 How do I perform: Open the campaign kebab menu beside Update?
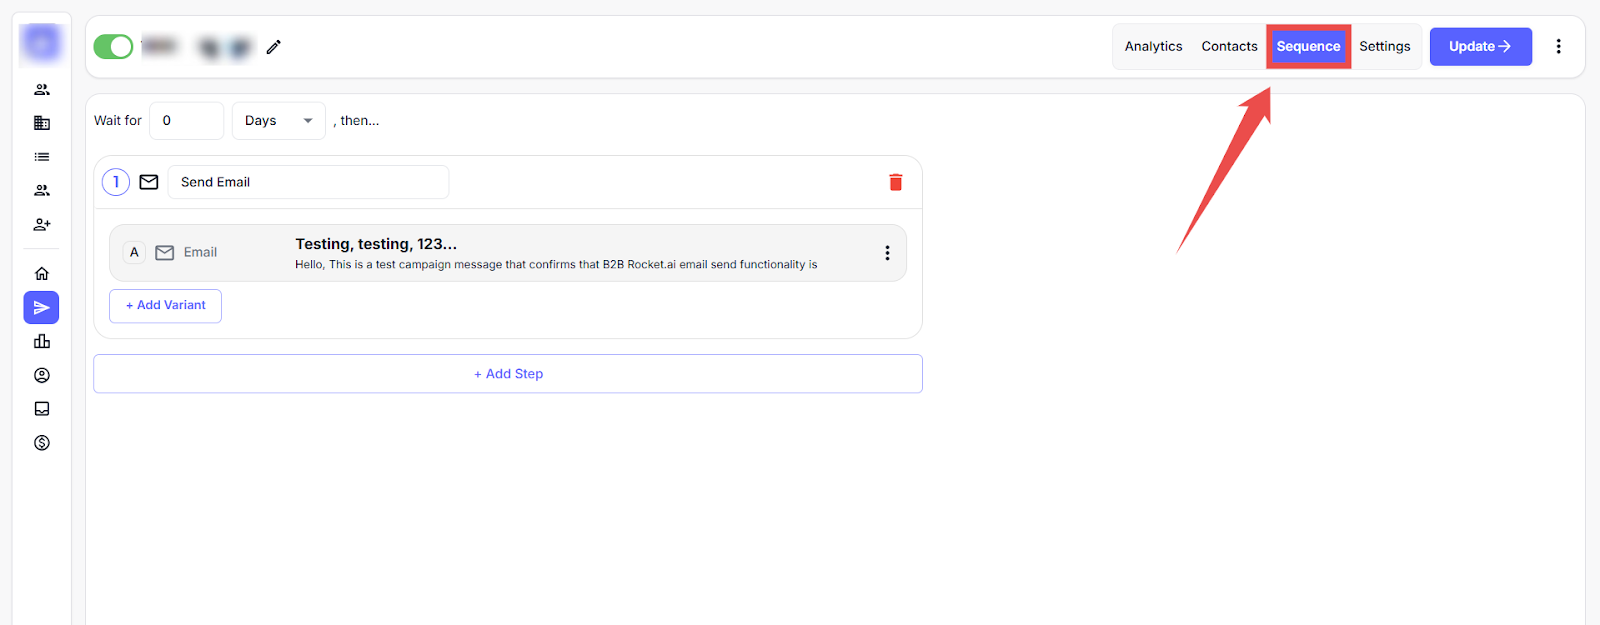pos(1557,47)
